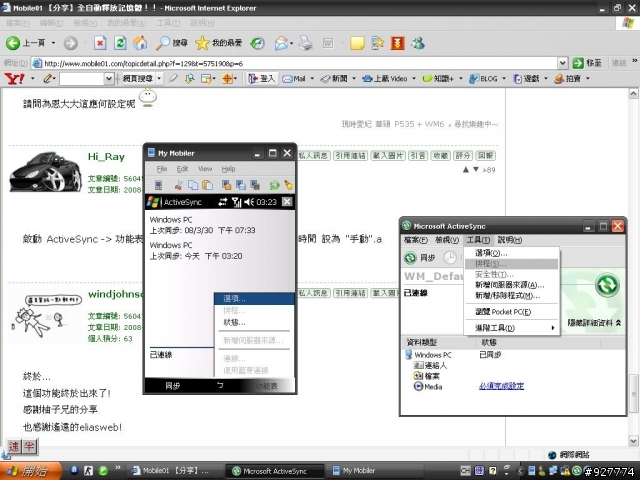Click the IE Back arrow button
640x480 pixels.
(13, 43)
